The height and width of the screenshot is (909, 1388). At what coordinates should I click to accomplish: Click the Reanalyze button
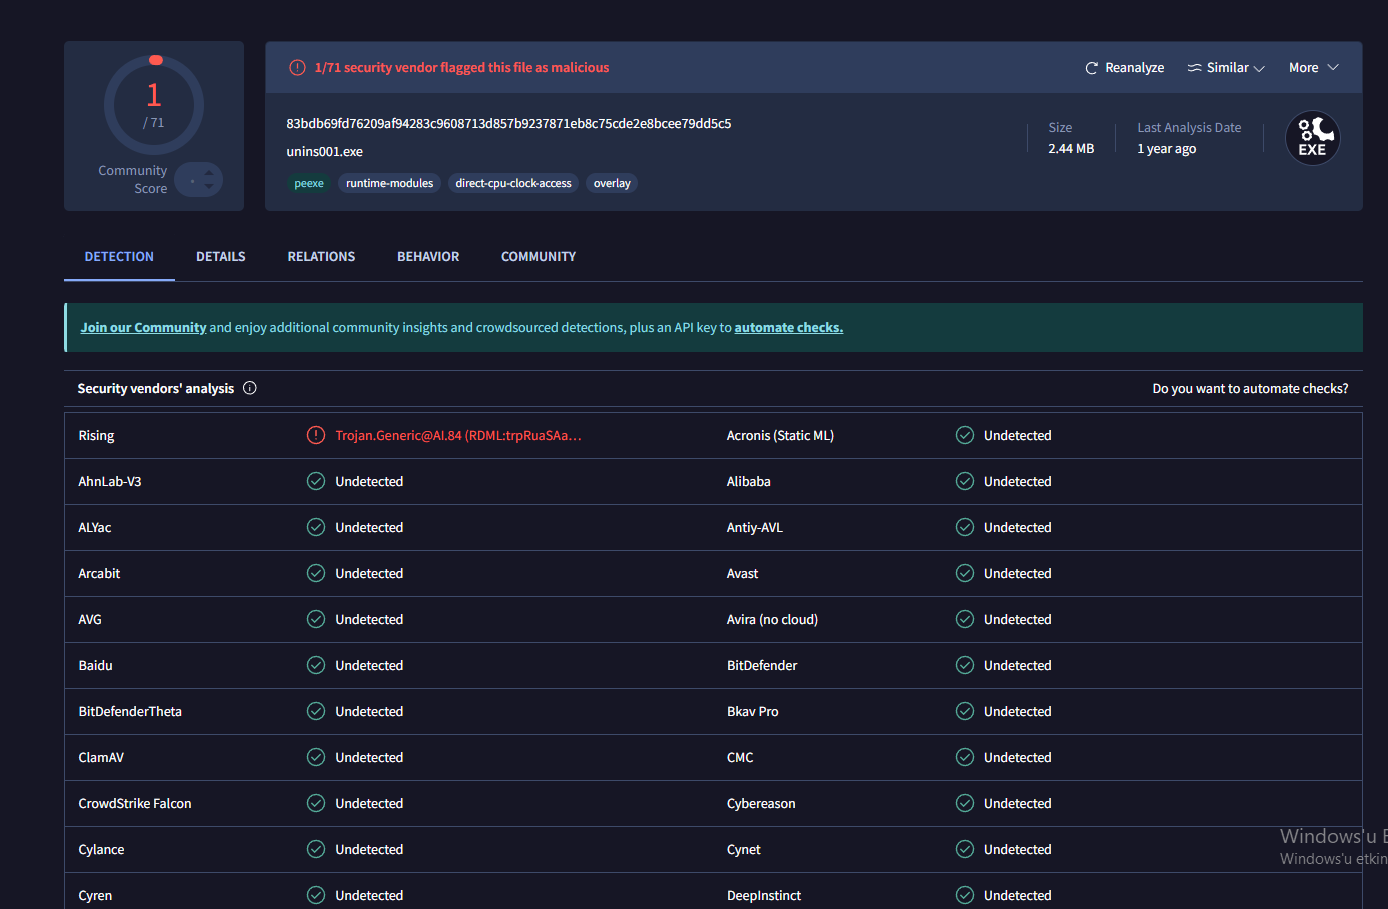point(1125,68)
